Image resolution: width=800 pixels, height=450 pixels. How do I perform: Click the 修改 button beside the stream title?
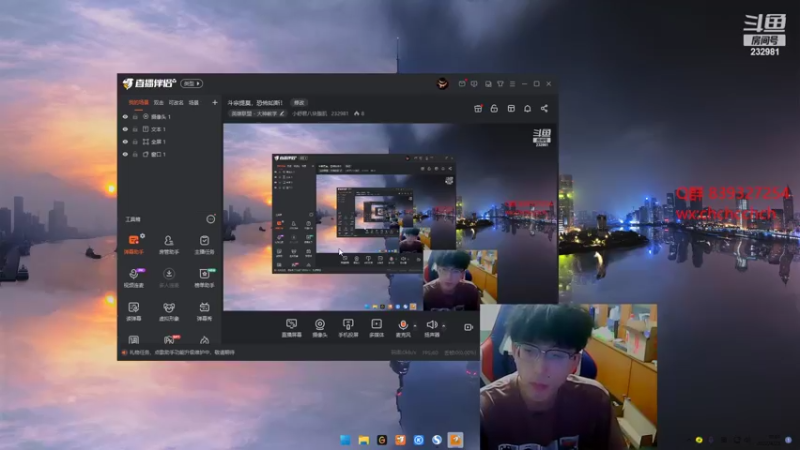click(299, 103)
